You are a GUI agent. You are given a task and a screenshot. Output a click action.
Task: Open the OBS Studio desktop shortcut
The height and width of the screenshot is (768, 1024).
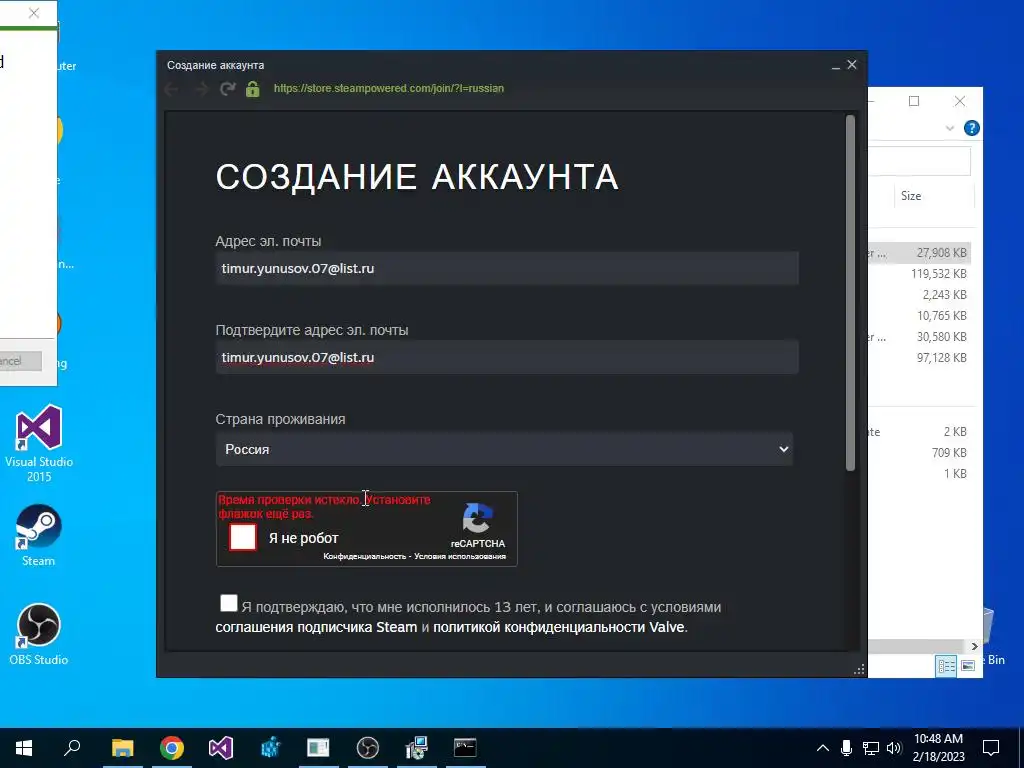point(39,634)
